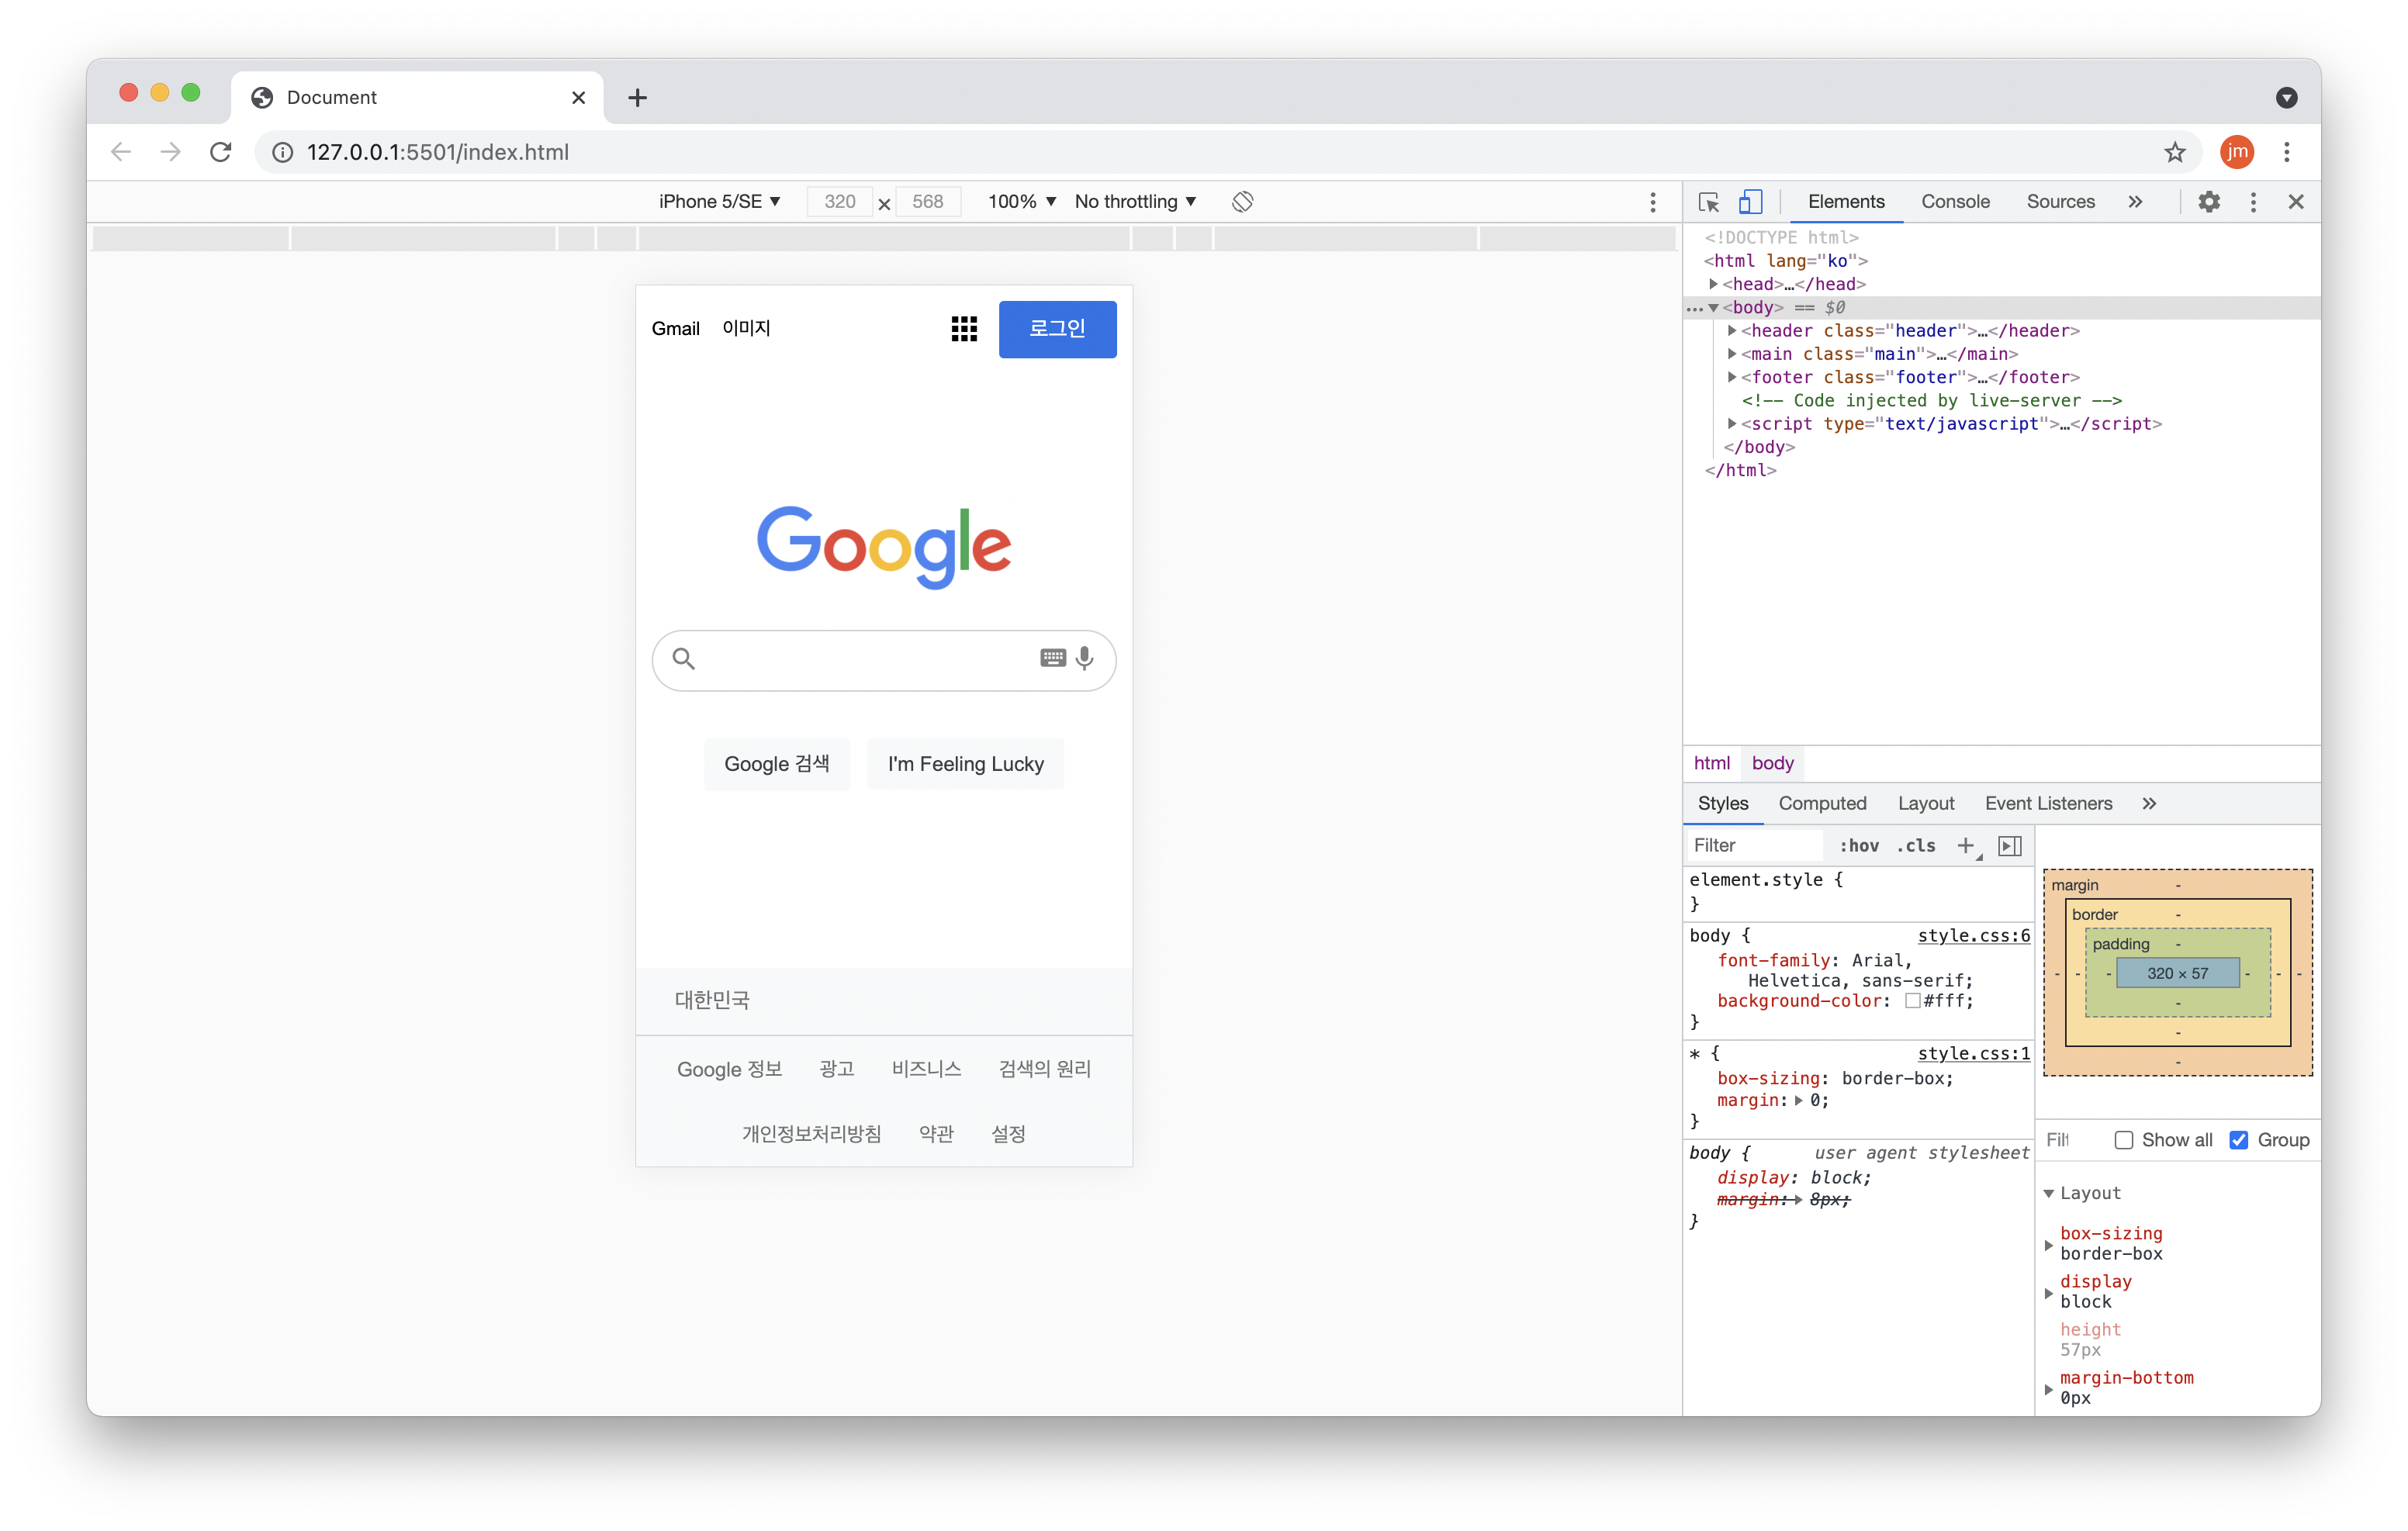The width and height of the screenshot is (2408, 1531).
Task: Go back in browser history
Action: 121,152
